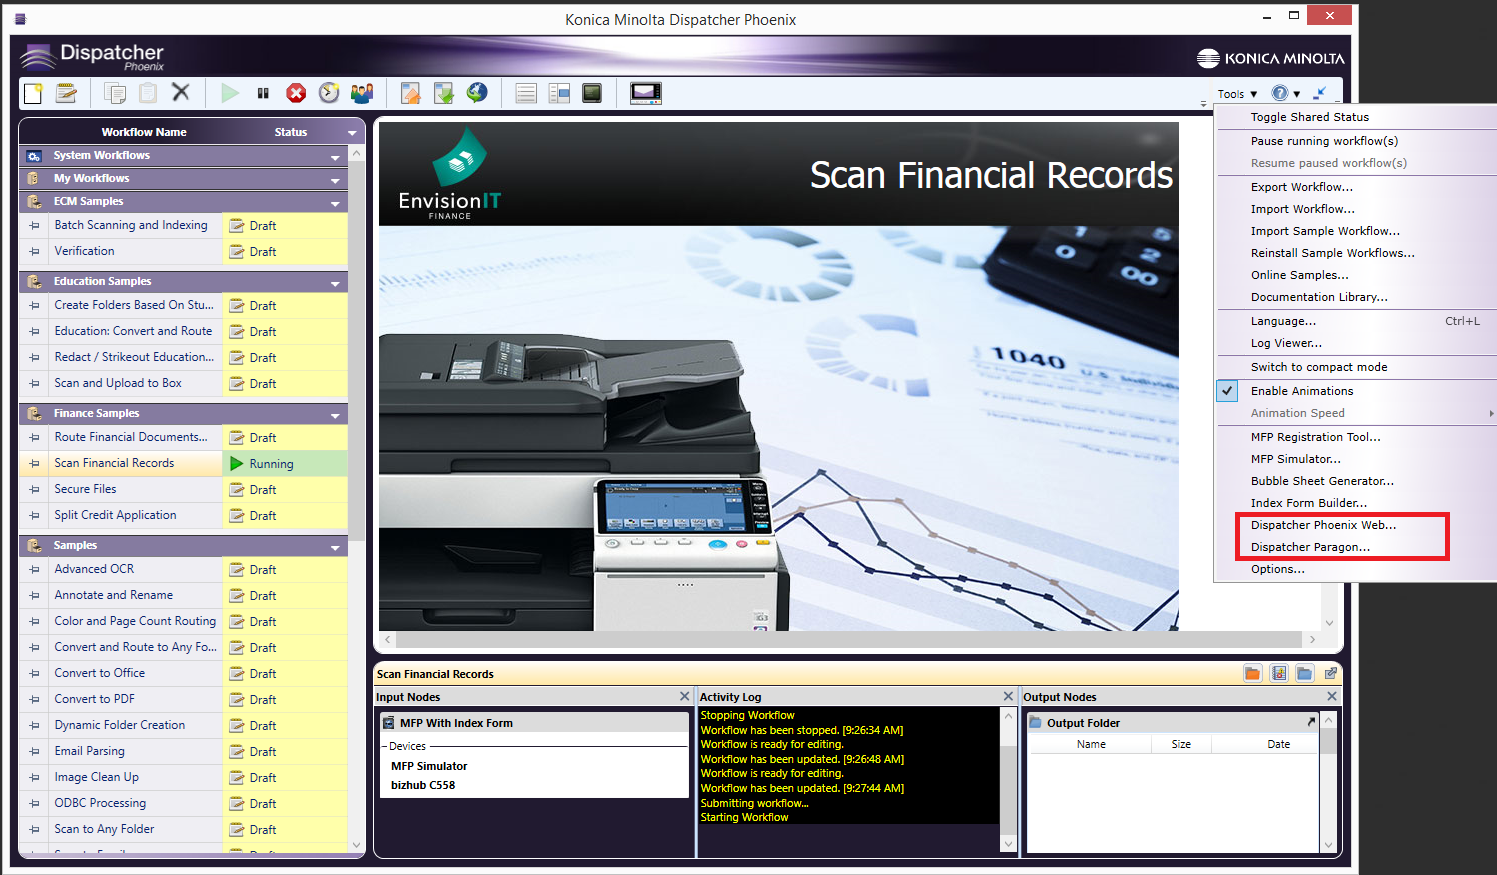Choose Pause running workflow(s)
The width and height of the screenshot is (1497, 875).
(1324, 141)
